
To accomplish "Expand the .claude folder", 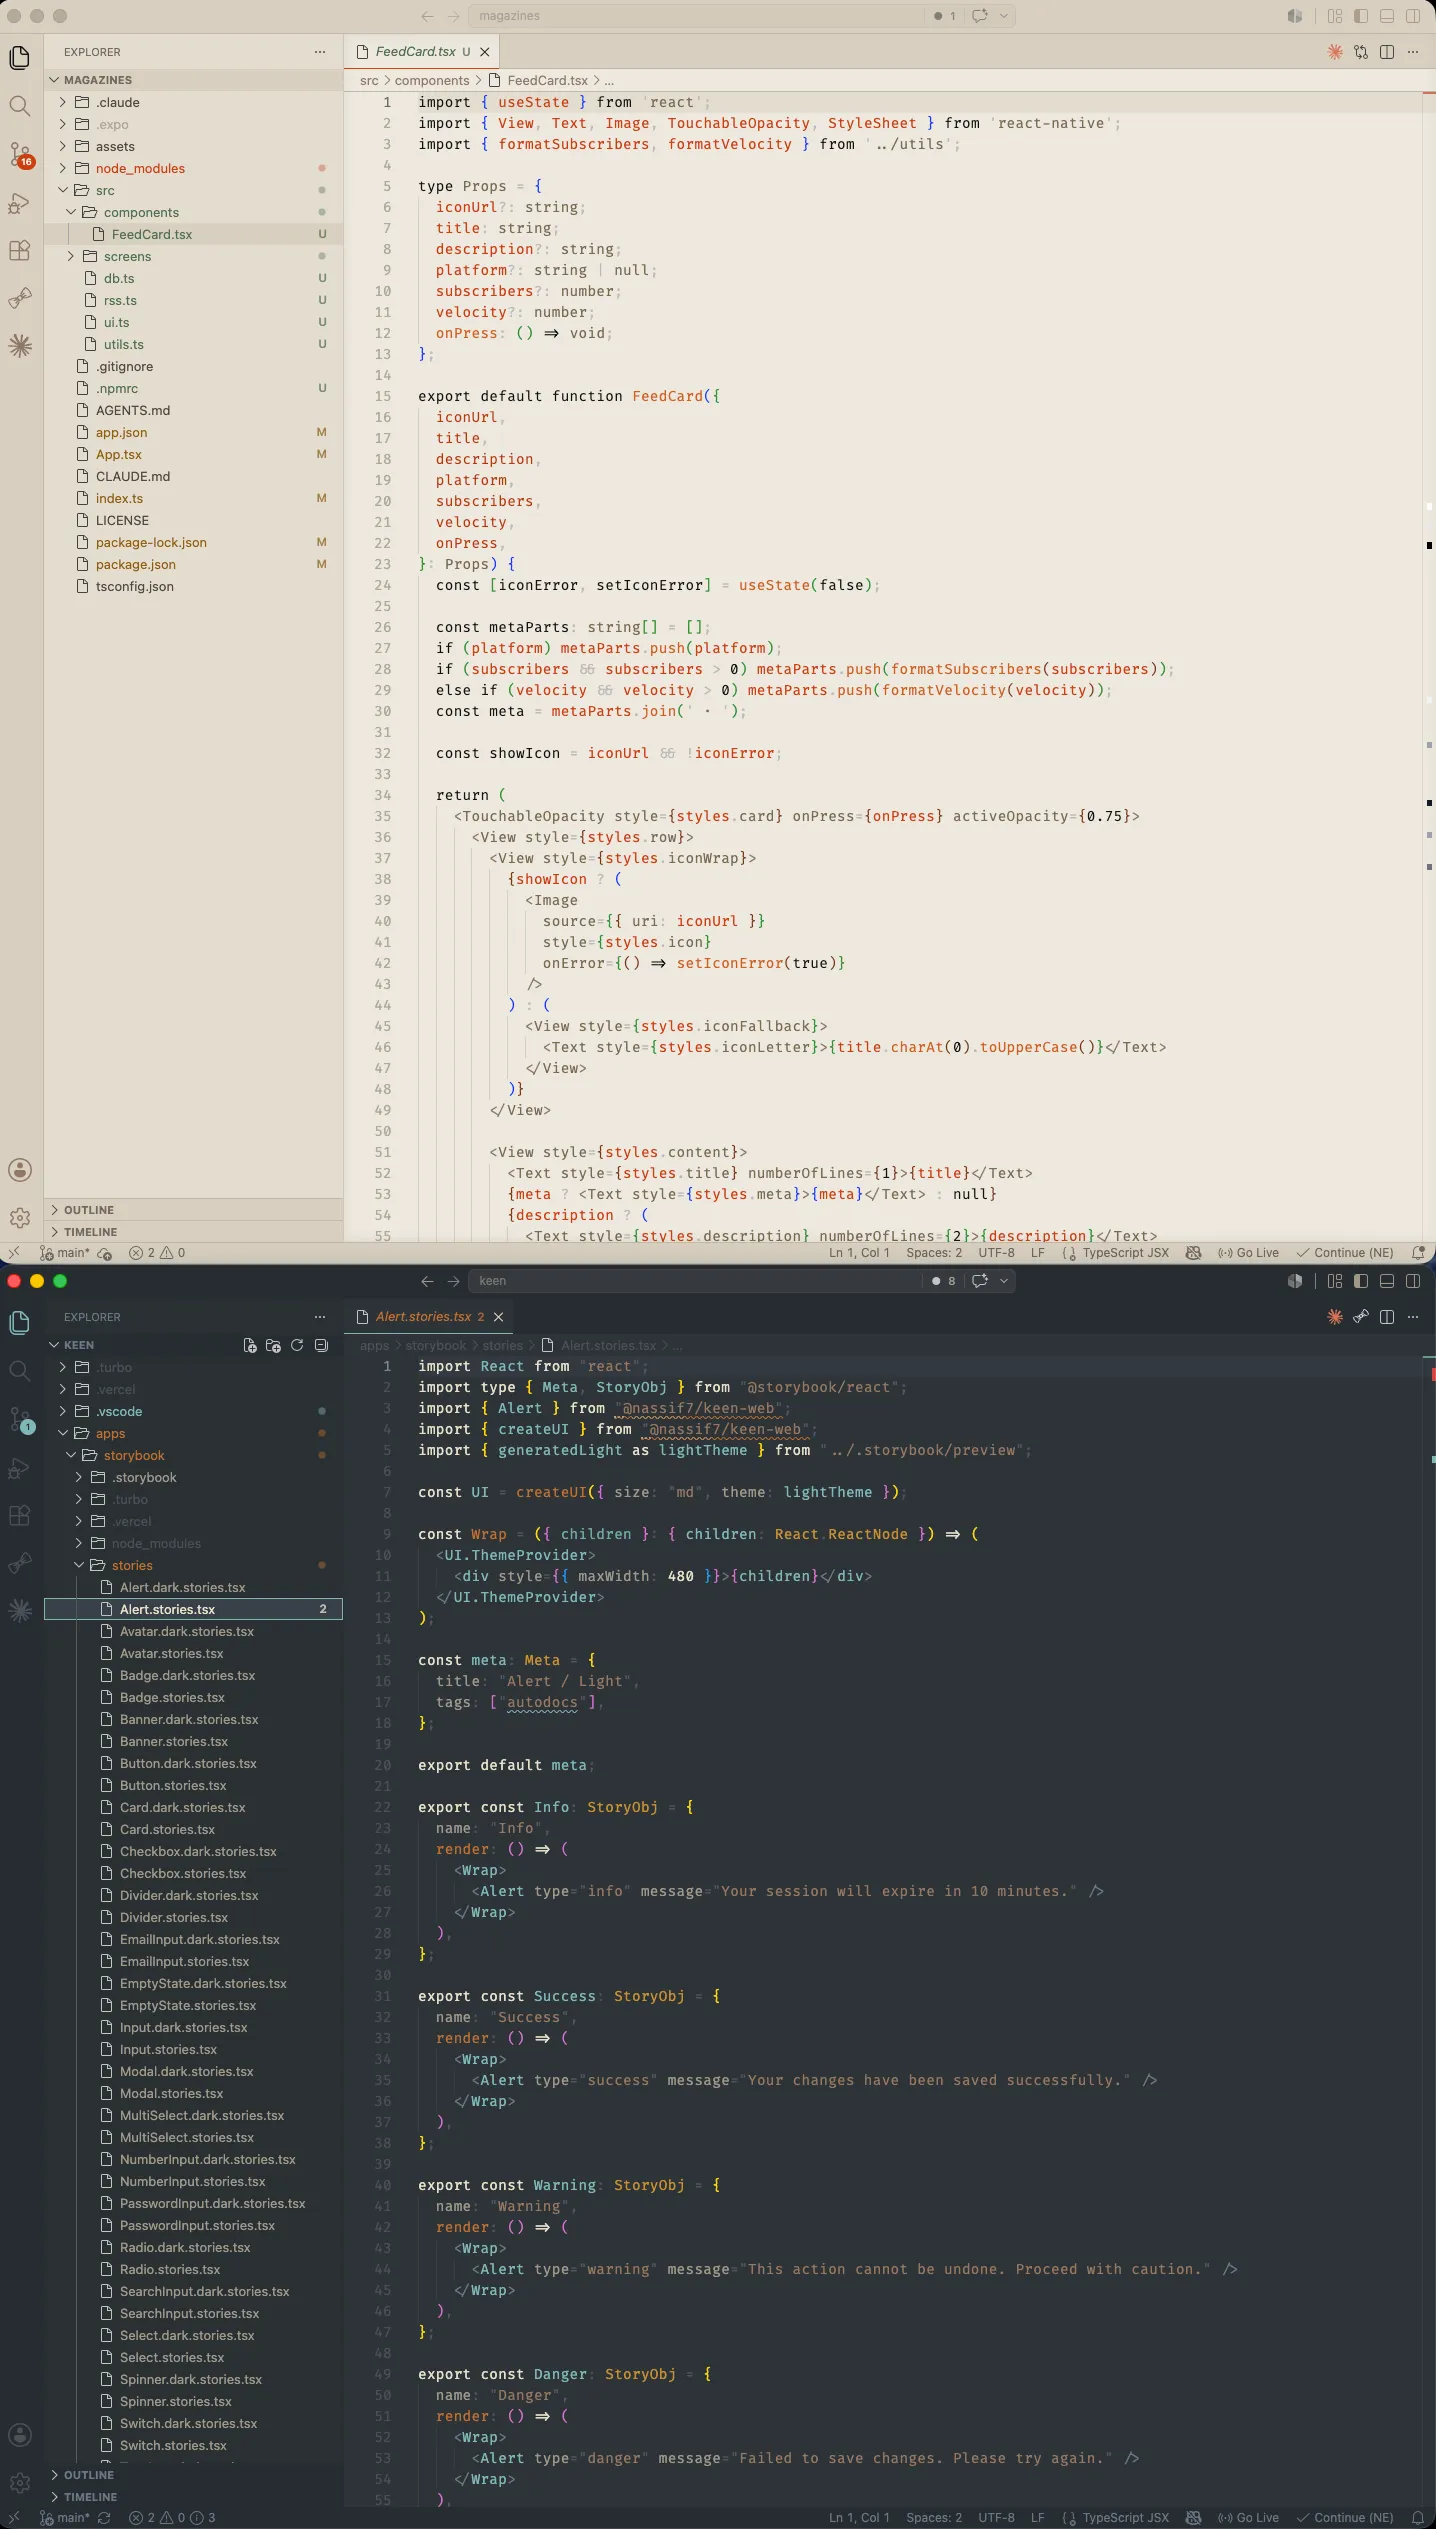I will click(x=194, y=102).
